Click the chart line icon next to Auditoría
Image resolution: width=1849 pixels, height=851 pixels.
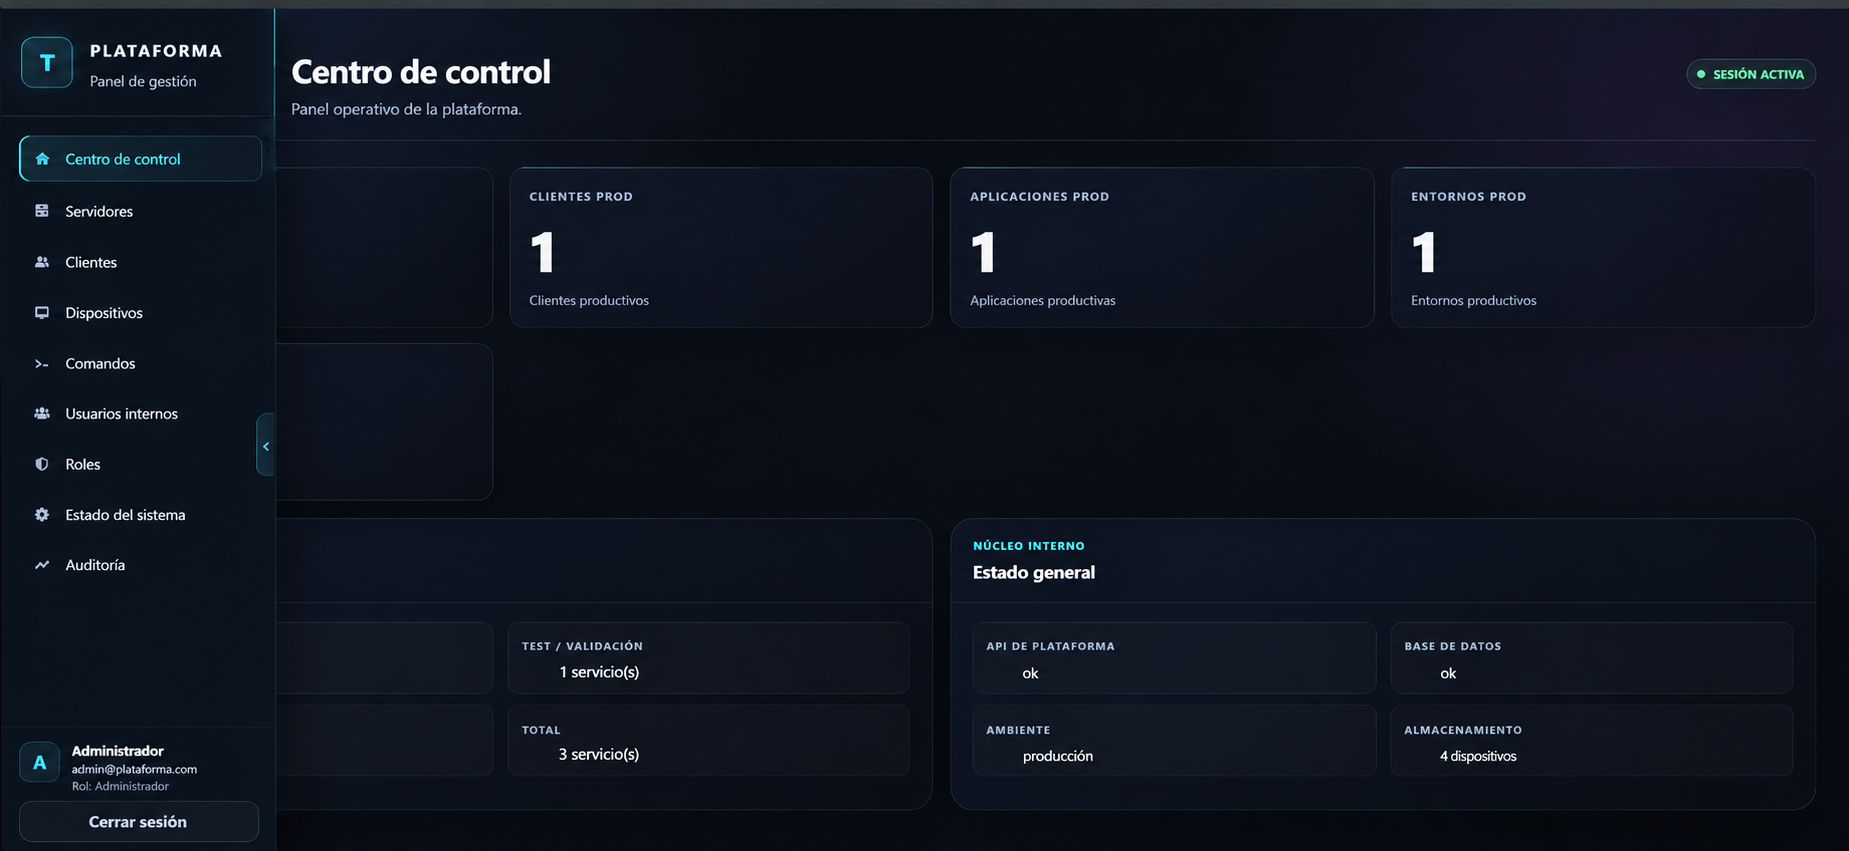pos(42,565)
